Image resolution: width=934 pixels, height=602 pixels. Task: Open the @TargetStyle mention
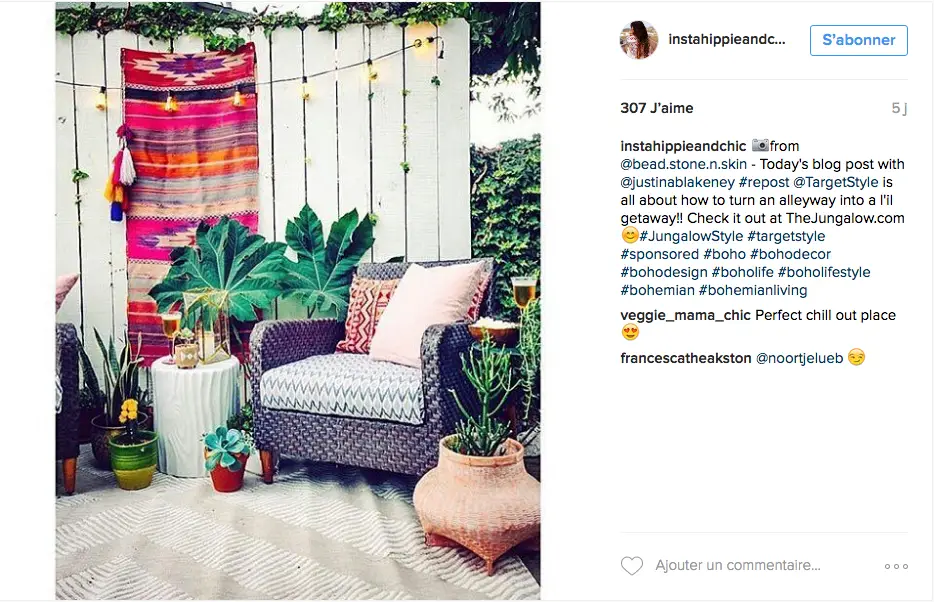836,182
